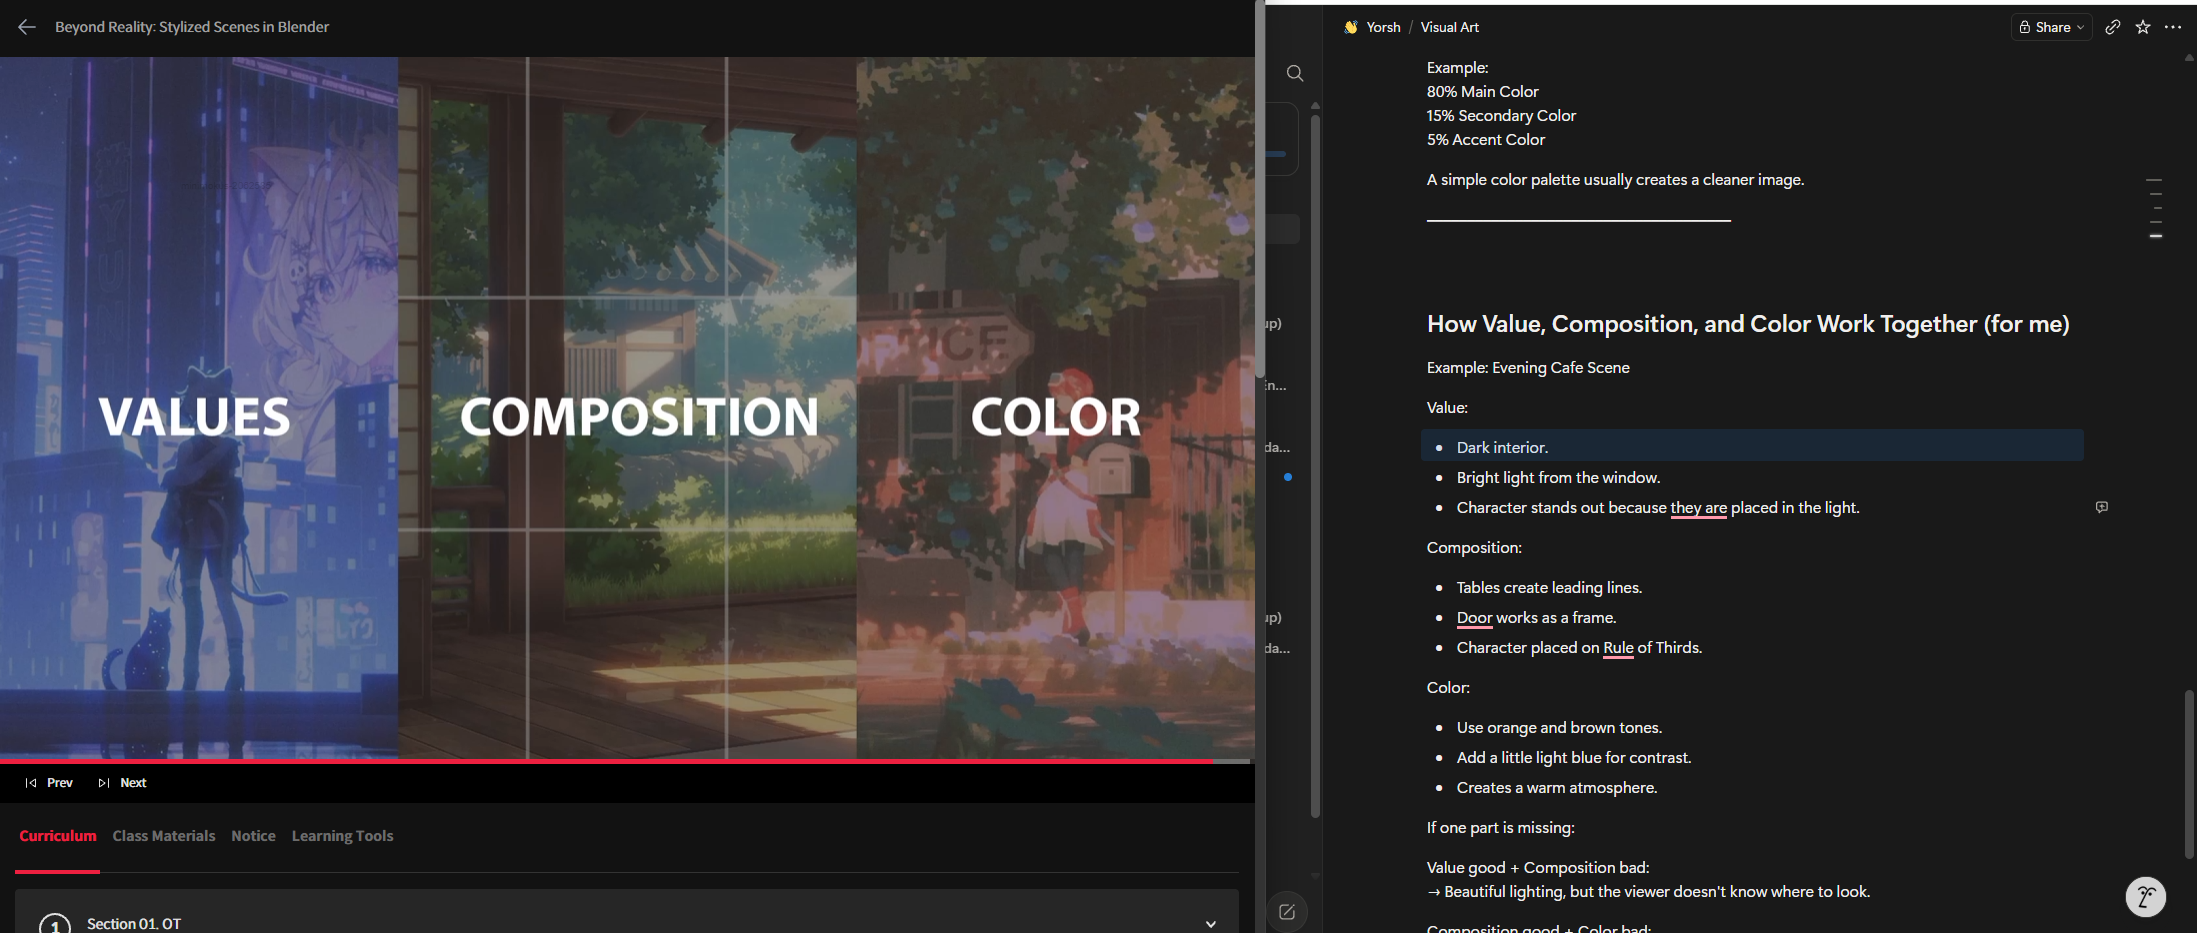The image size is (2197, 933).
Task: Open the Learning Tools tab
Action: [x=342, y=836]
